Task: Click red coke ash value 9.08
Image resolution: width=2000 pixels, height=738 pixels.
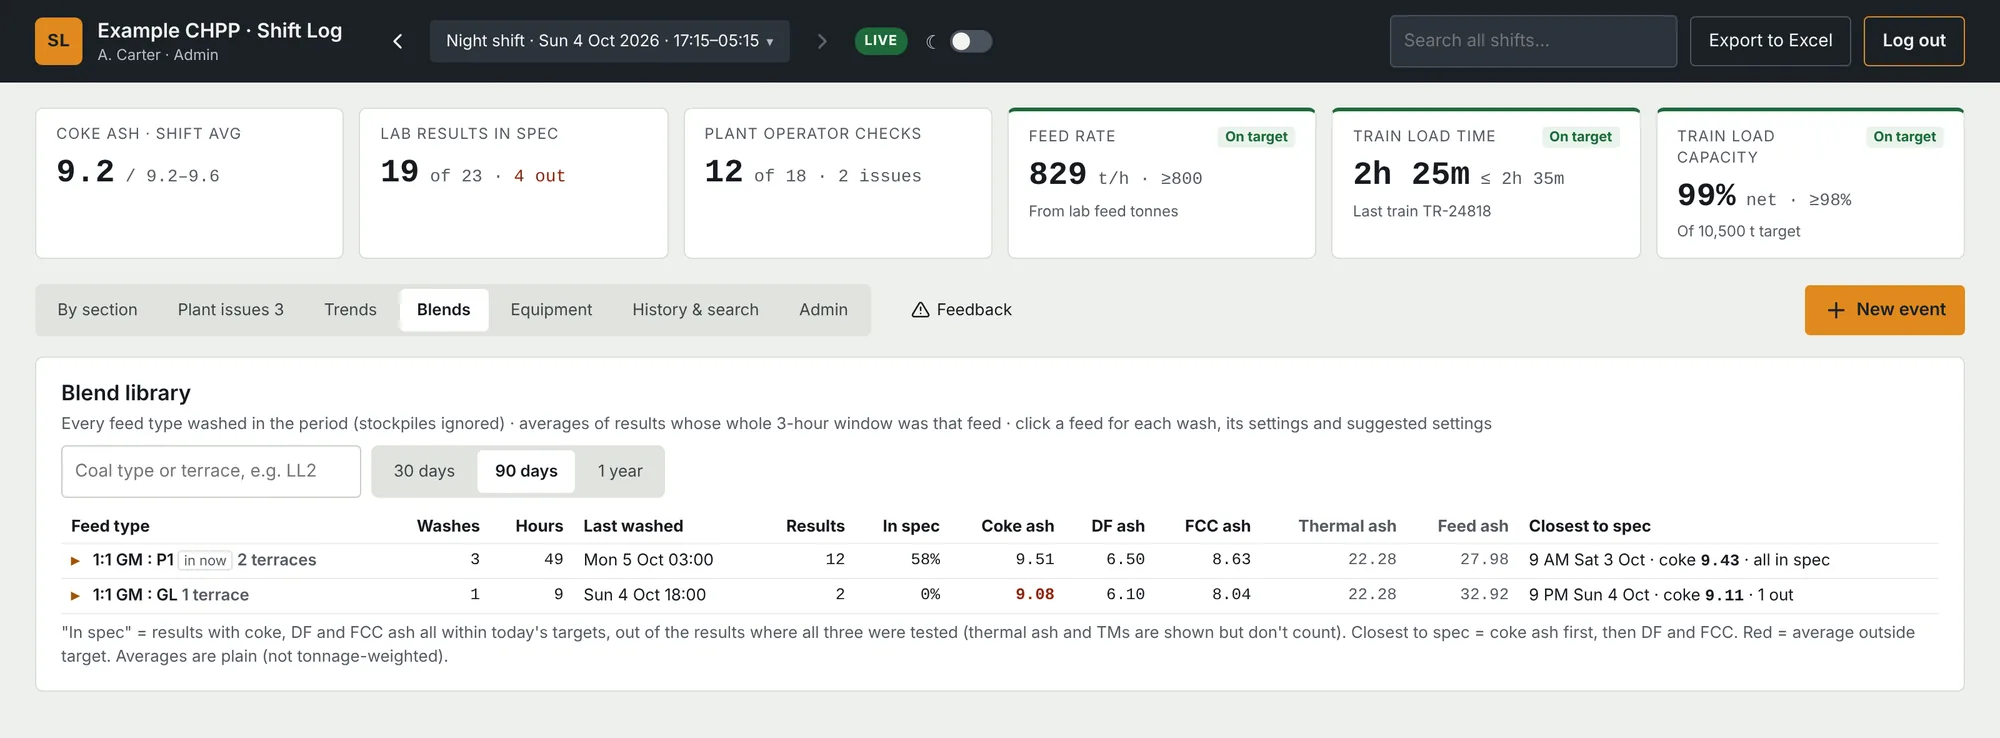Action: pos(1035,595)
